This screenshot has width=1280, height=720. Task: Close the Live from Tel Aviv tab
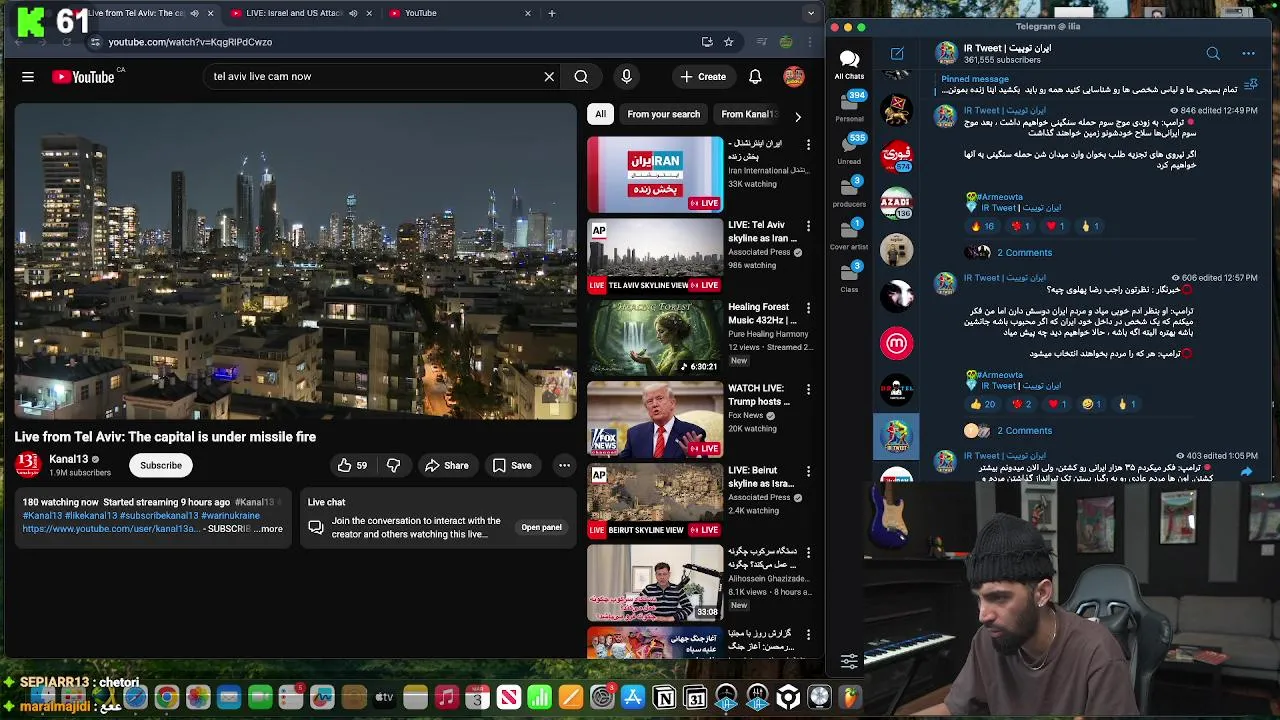click(211, 13)
